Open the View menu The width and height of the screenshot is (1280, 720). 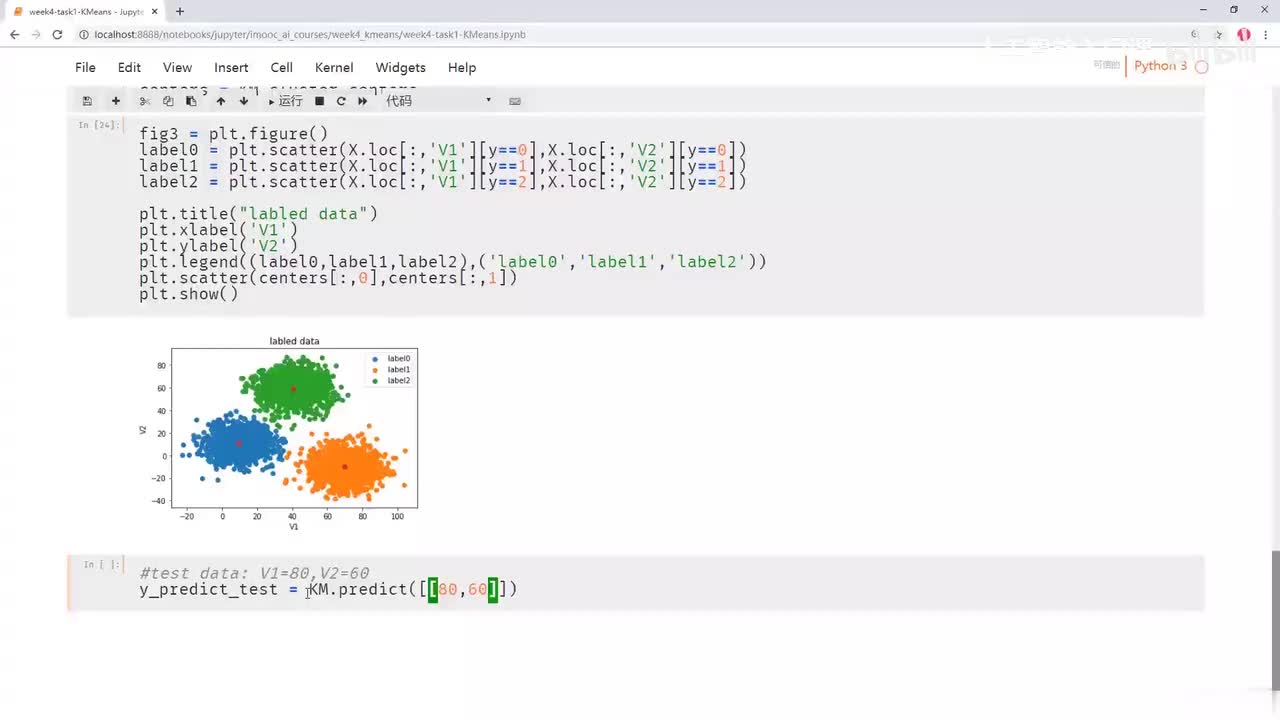[177, 68]
